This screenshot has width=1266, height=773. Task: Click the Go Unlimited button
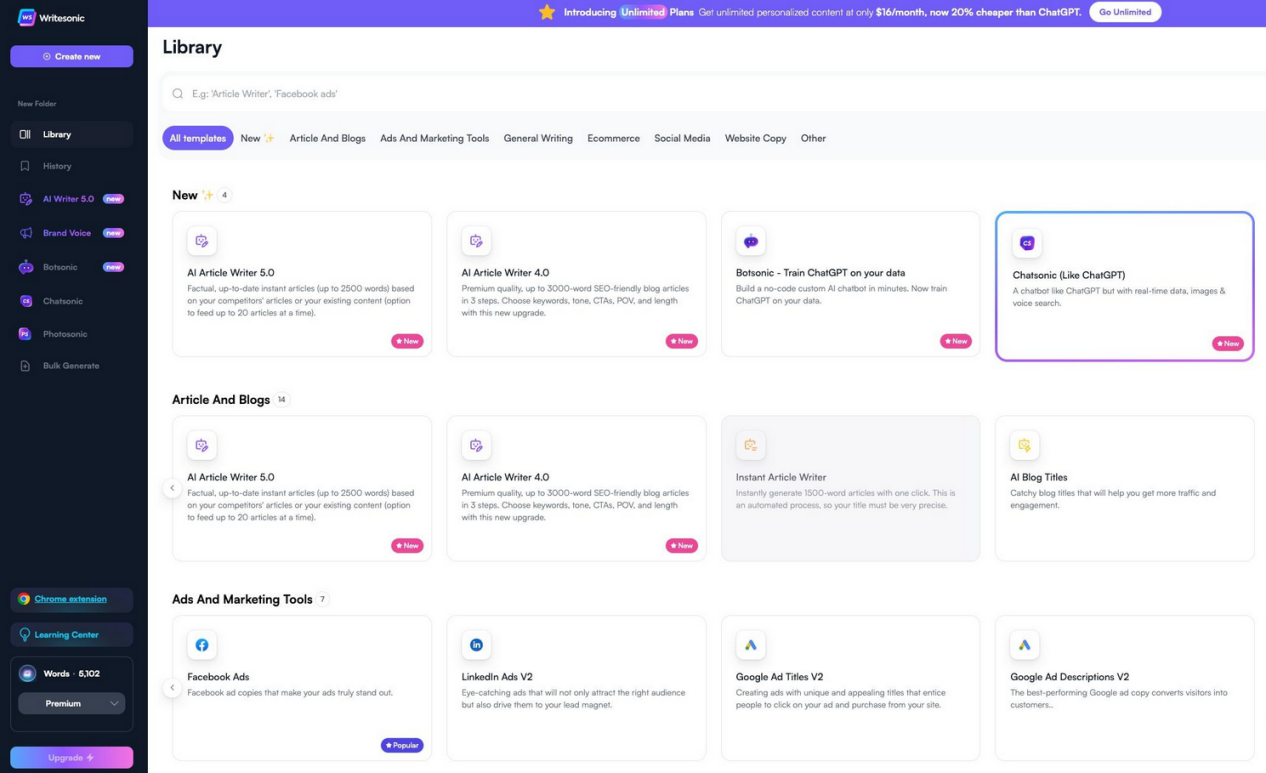(1125, 12)
